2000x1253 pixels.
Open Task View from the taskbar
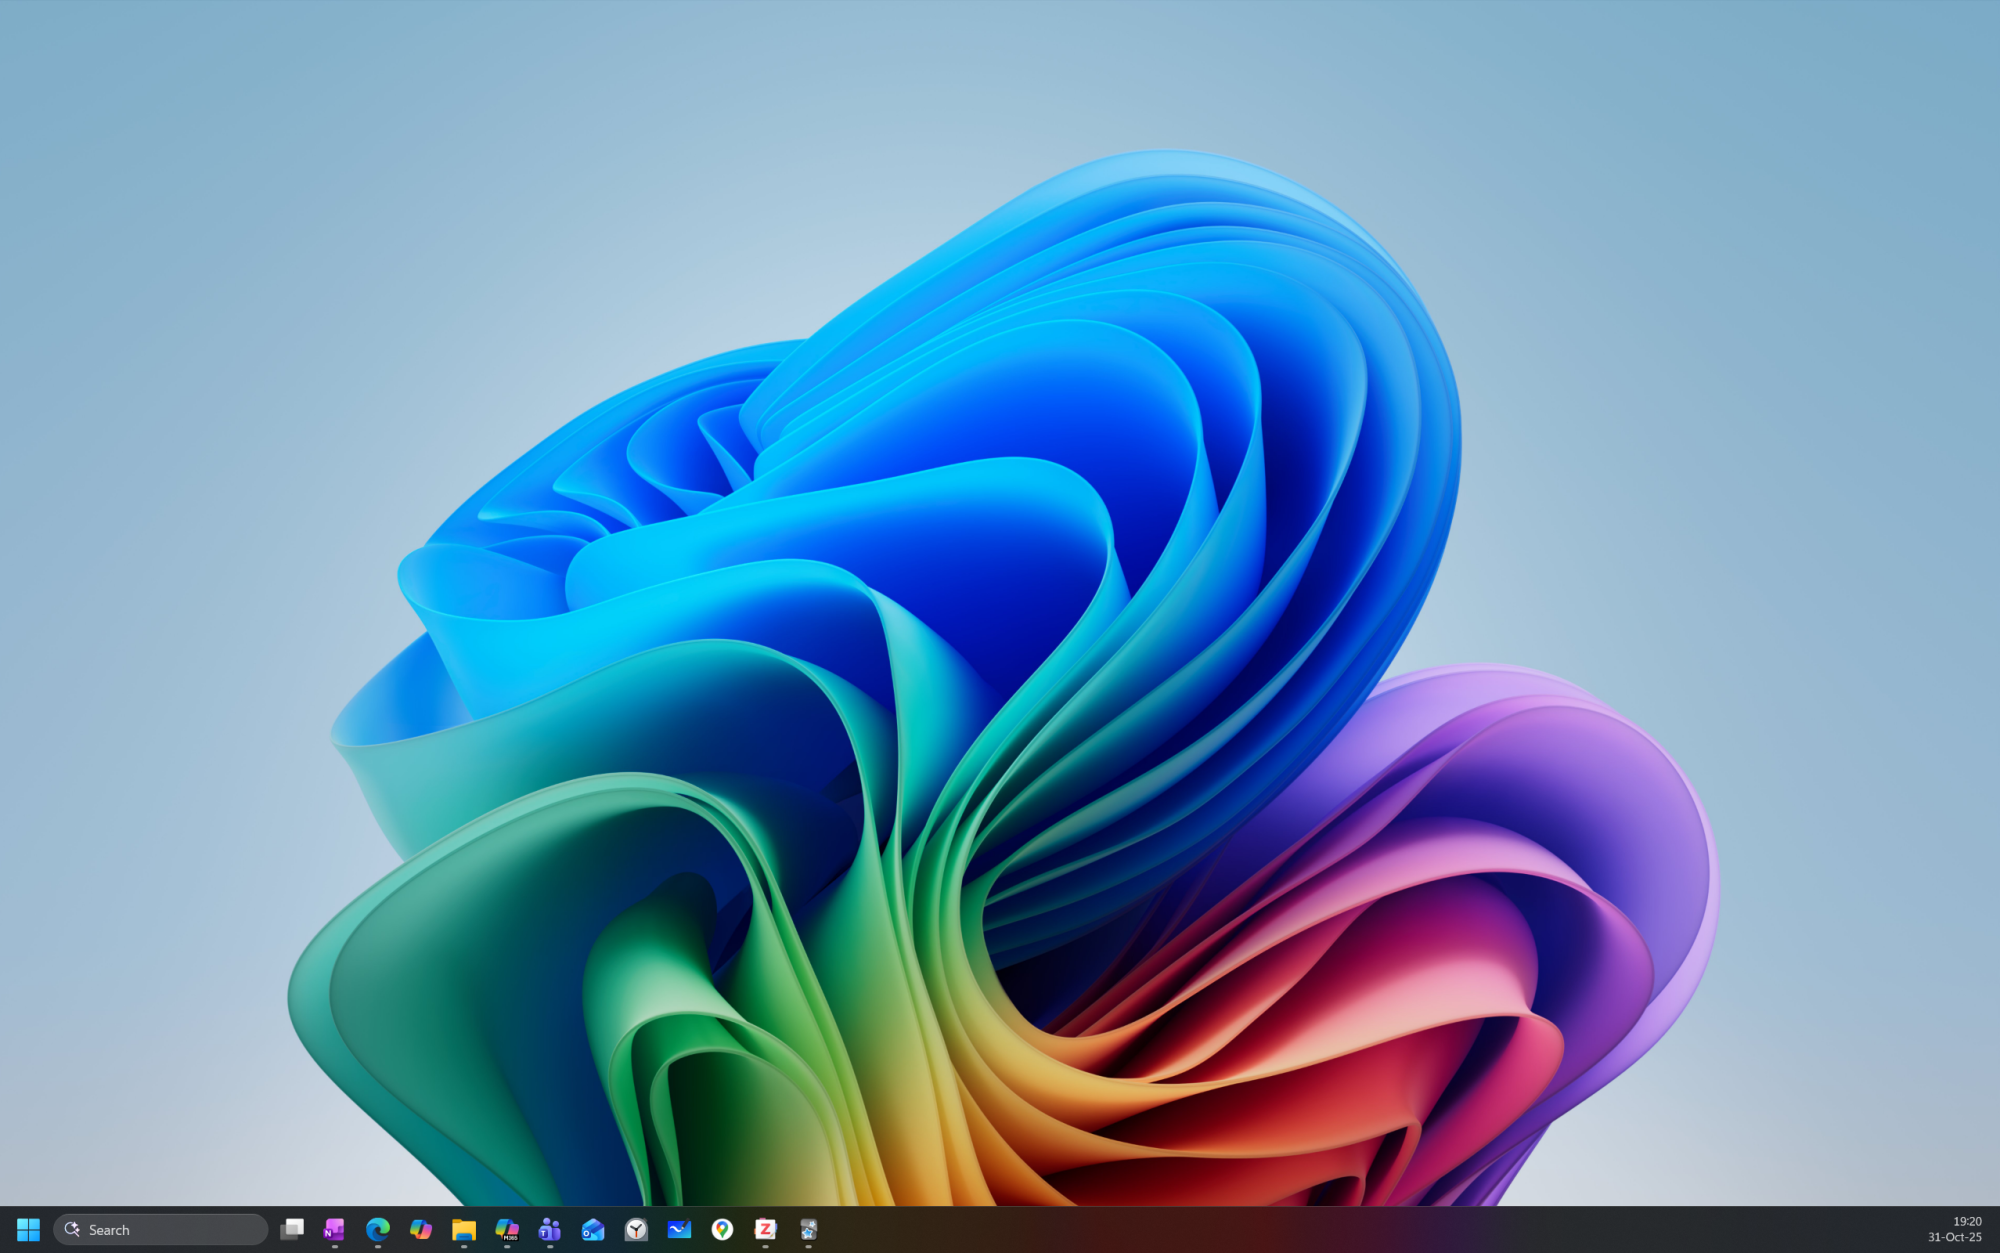click(x=292, y=1229)
